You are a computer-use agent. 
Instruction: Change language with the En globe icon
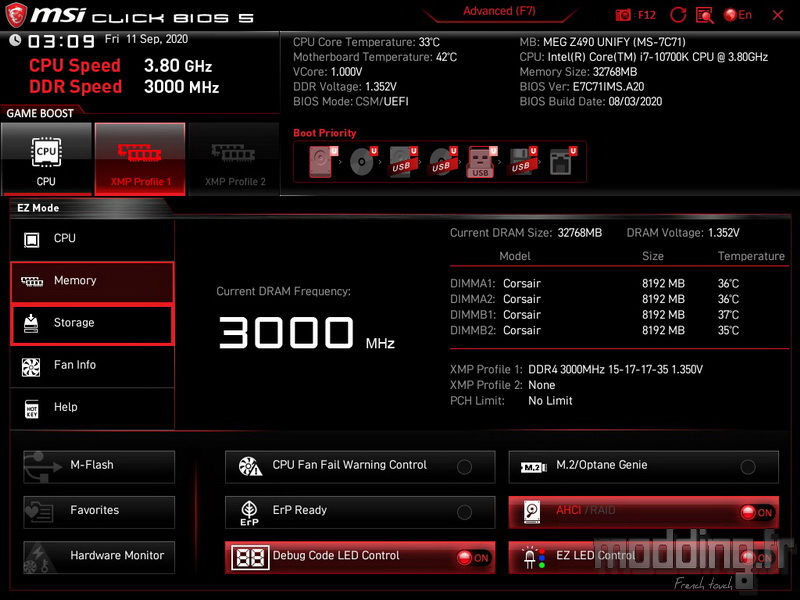[738, 15]
